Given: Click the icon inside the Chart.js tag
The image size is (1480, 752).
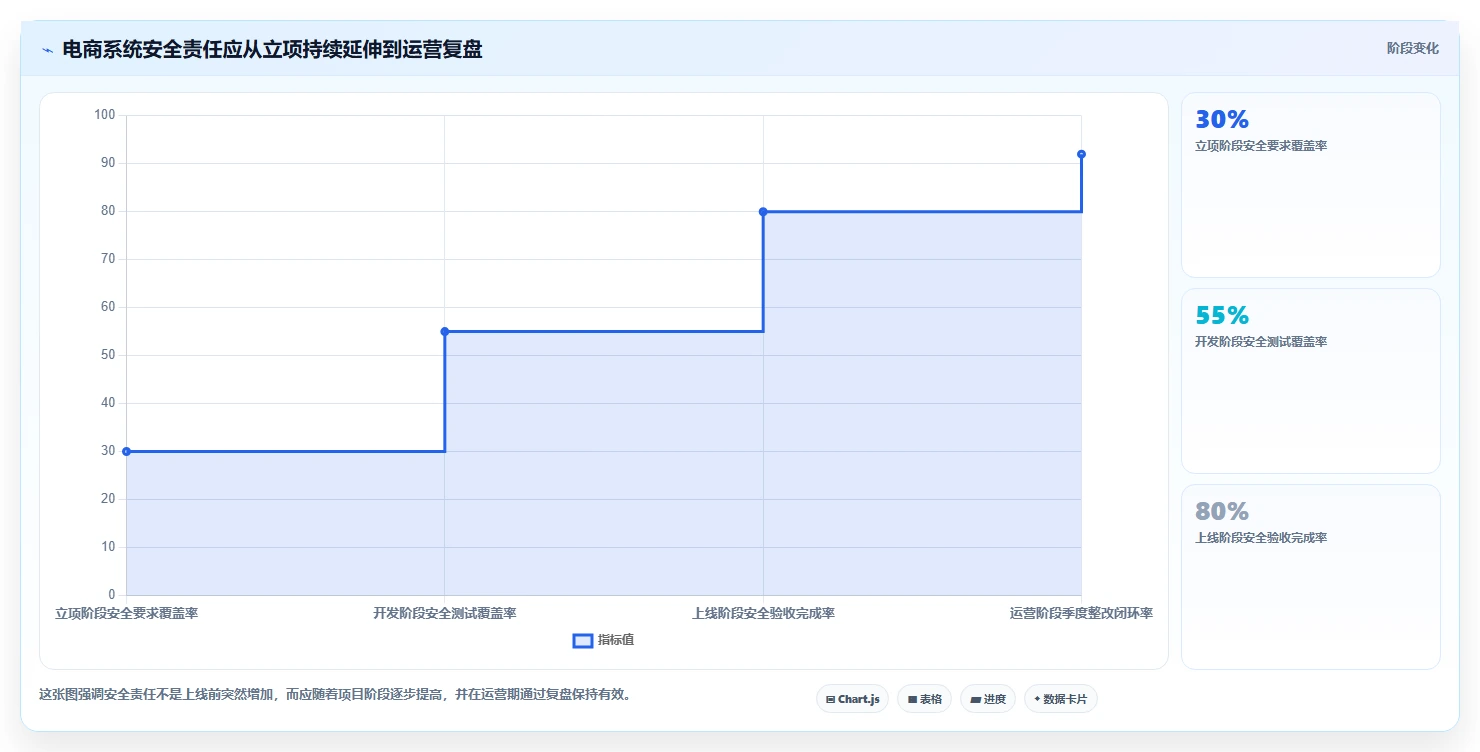Looking at the screenshot, I should click(x=830, y=700).
